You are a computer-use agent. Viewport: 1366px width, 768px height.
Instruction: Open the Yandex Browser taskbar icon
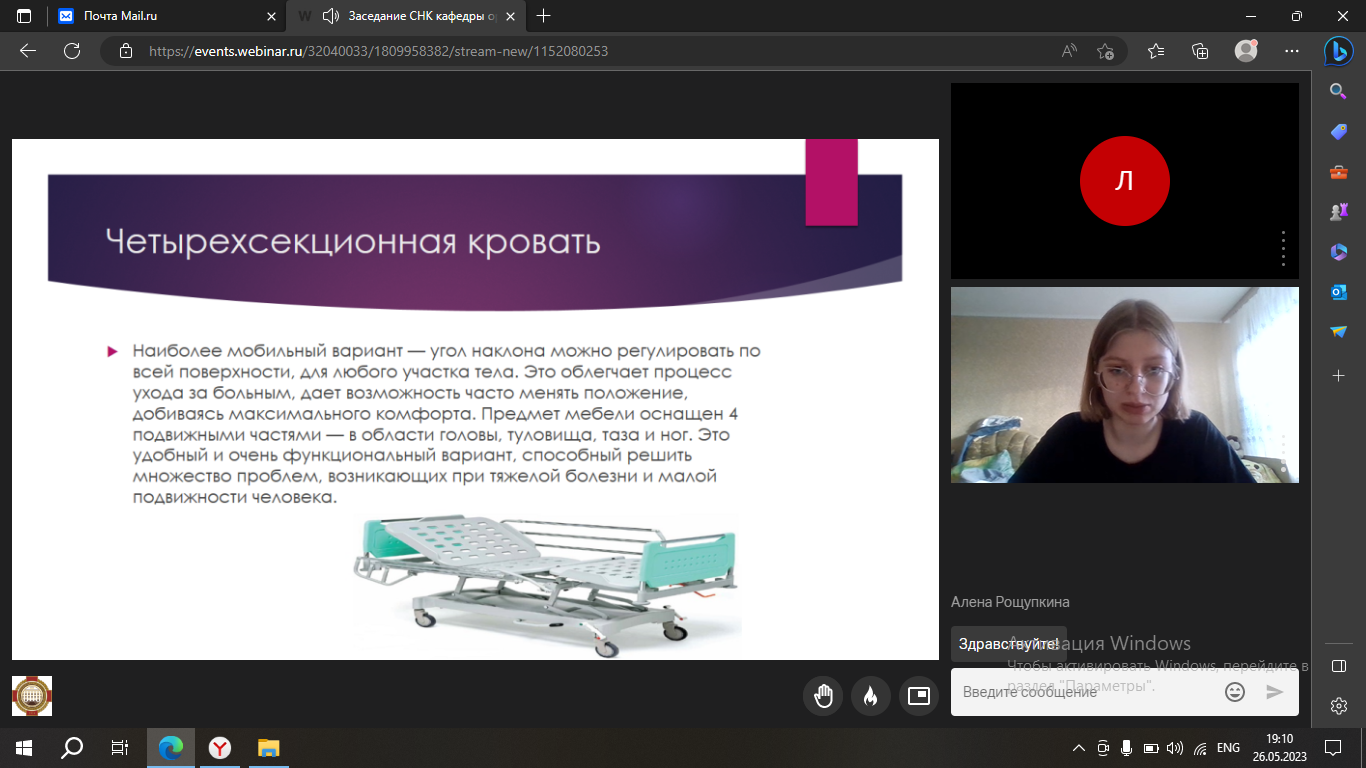pos(219,747)
